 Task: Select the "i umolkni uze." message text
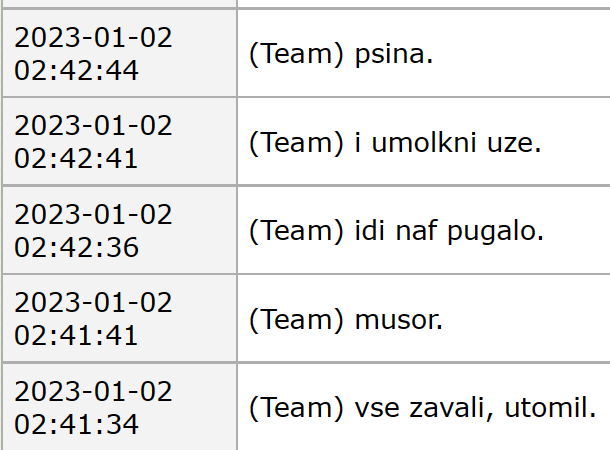[x=448, y=143]
